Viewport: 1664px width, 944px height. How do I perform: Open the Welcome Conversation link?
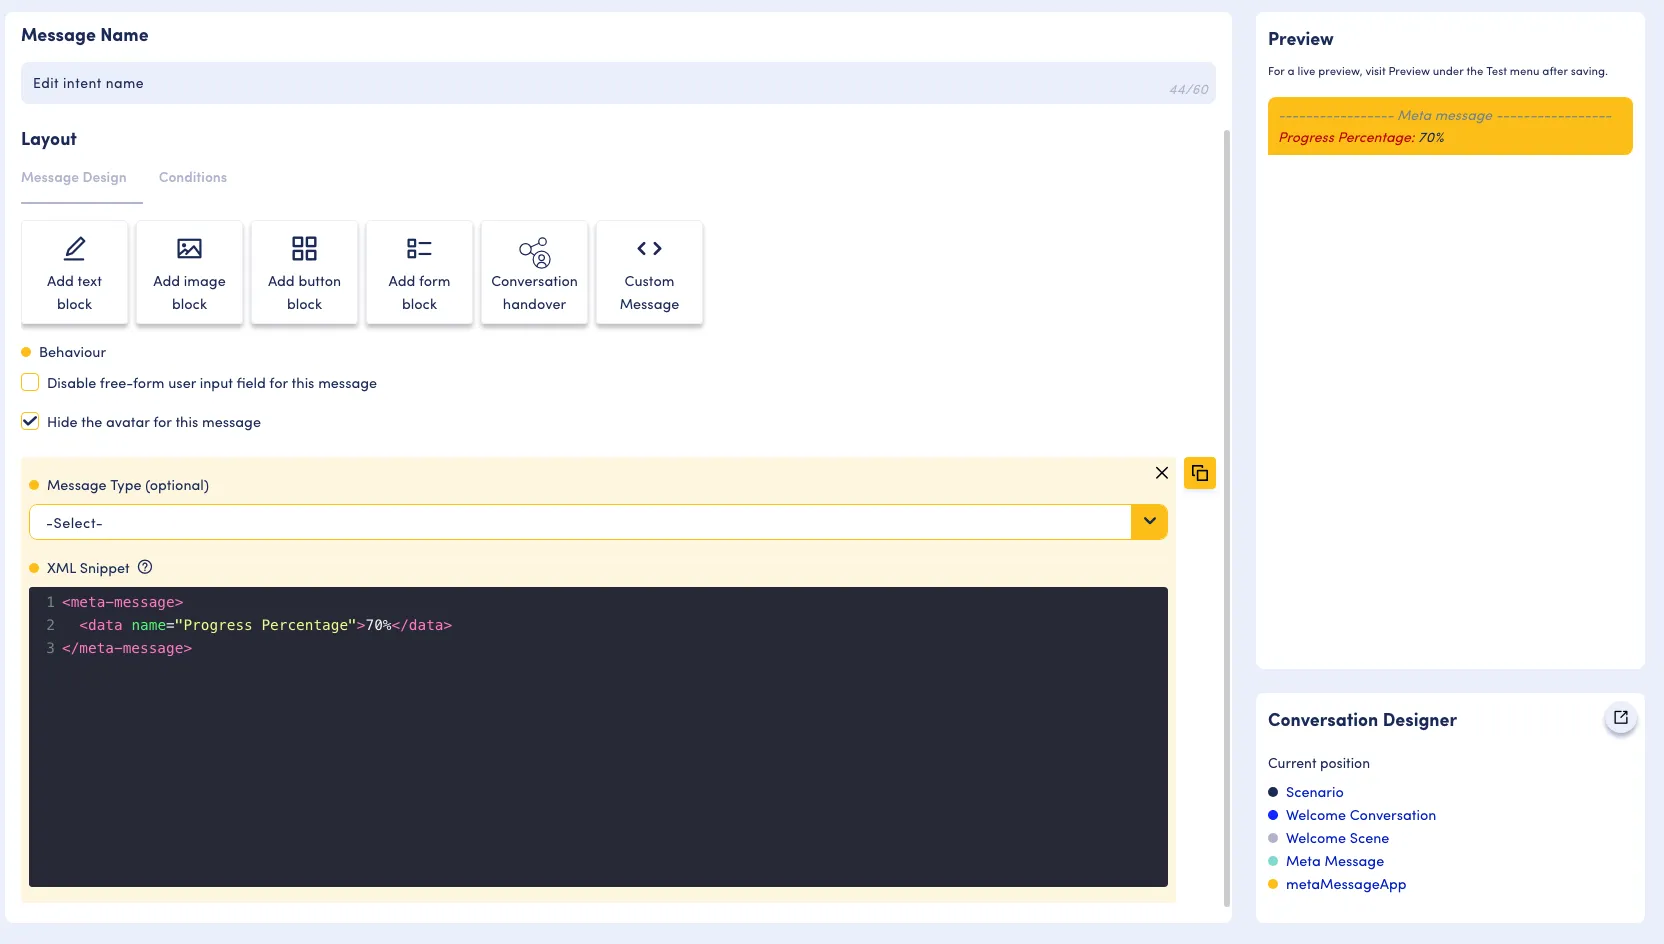1360,815
